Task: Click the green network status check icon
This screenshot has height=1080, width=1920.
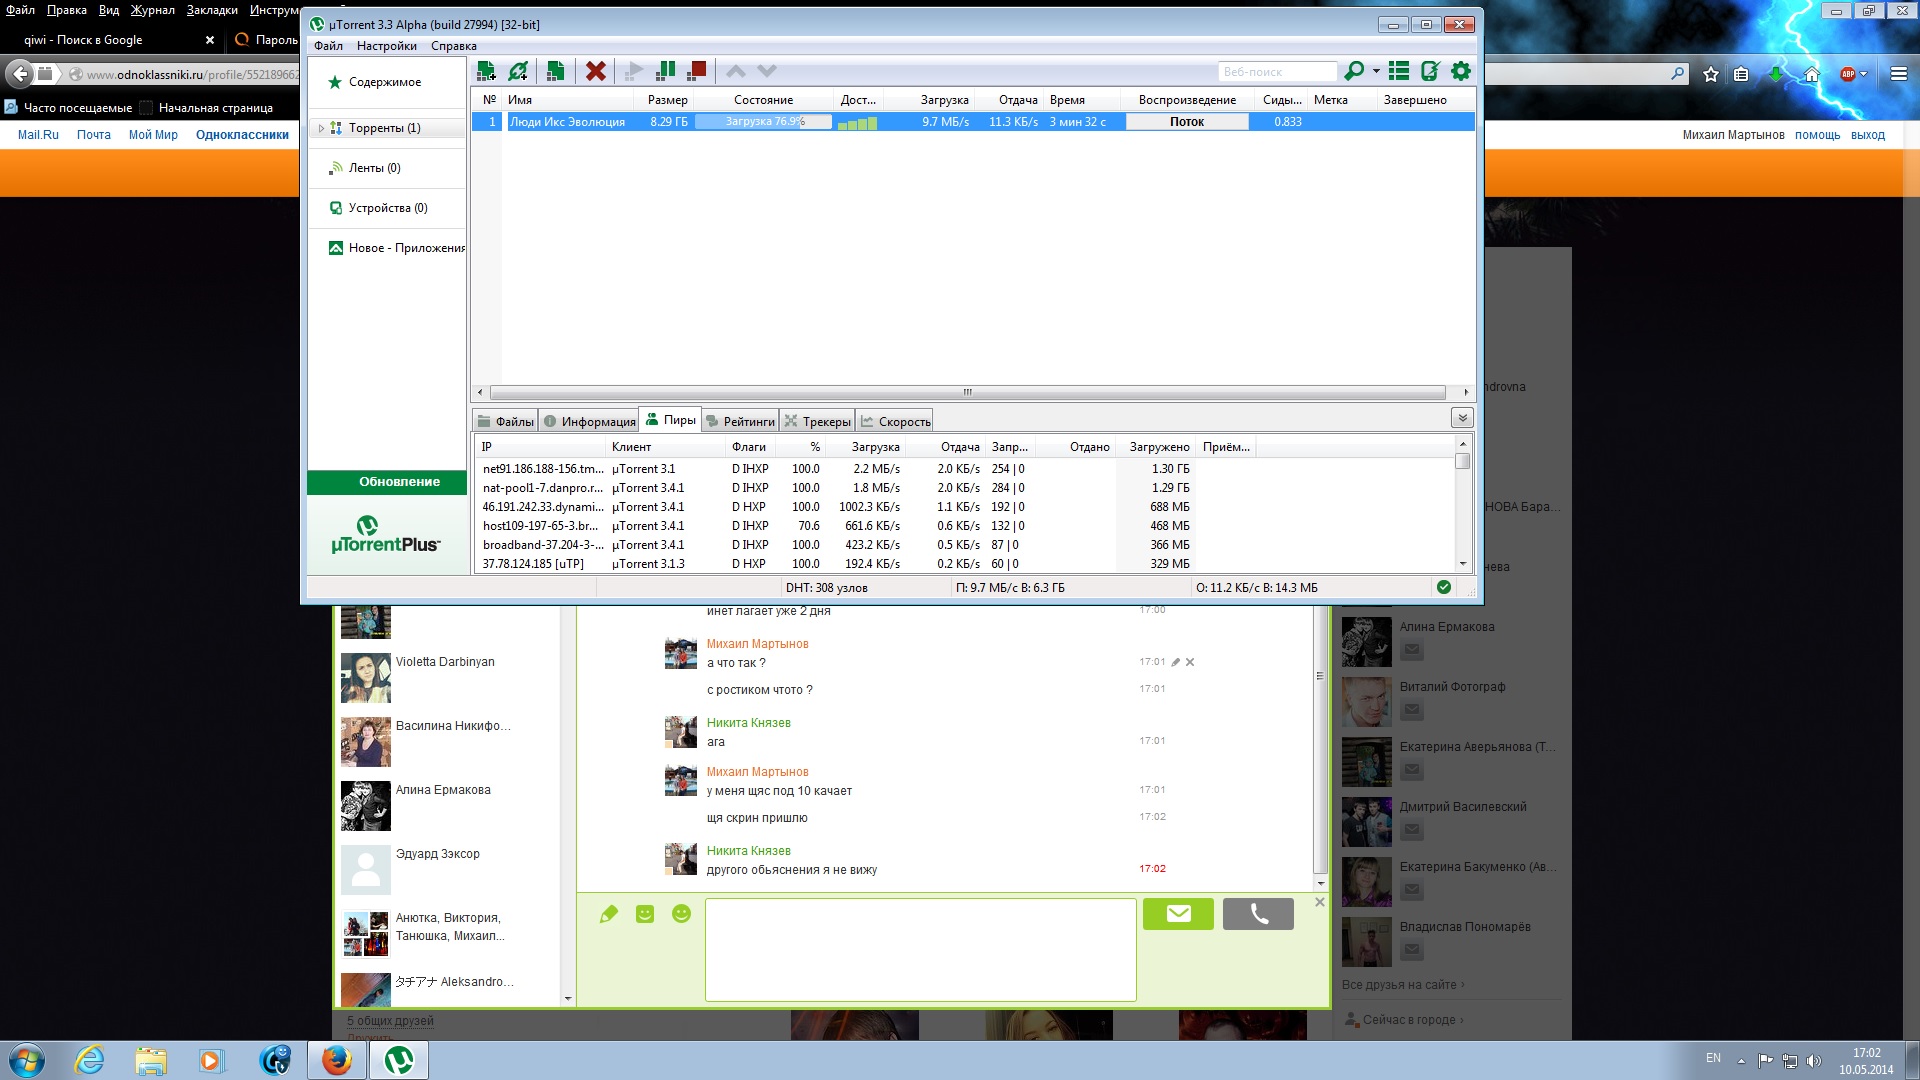Action: coord(1444,588)
